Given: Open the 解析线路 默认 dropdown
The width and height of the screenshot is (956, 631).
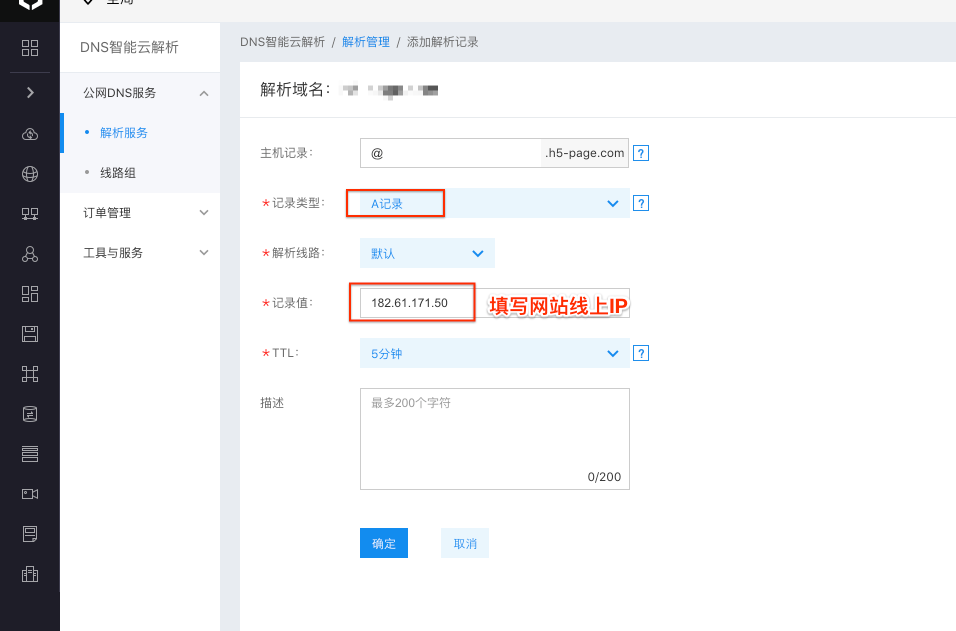Looking at the screenshot, I should tap(427, 253).
